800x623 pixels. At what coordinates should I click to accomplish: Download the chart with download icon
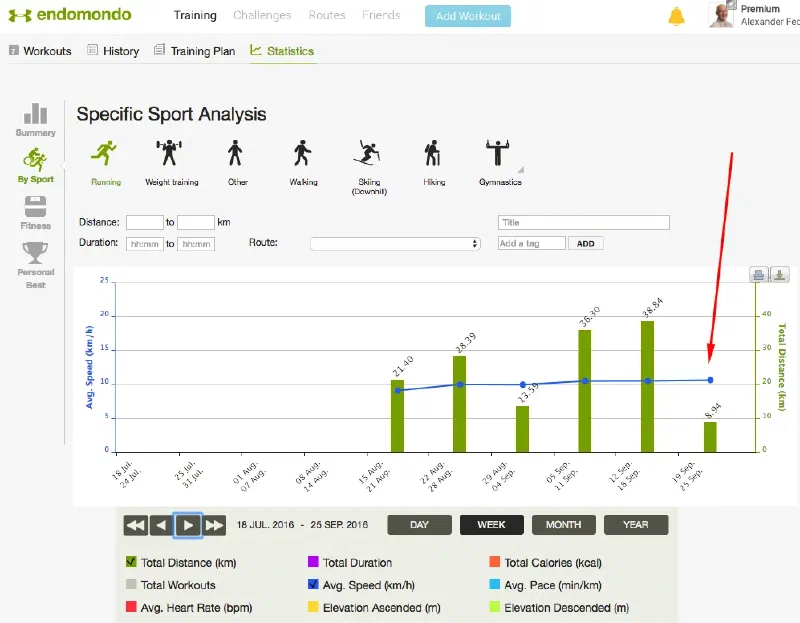pyautogui.click(x=780, y=275)
